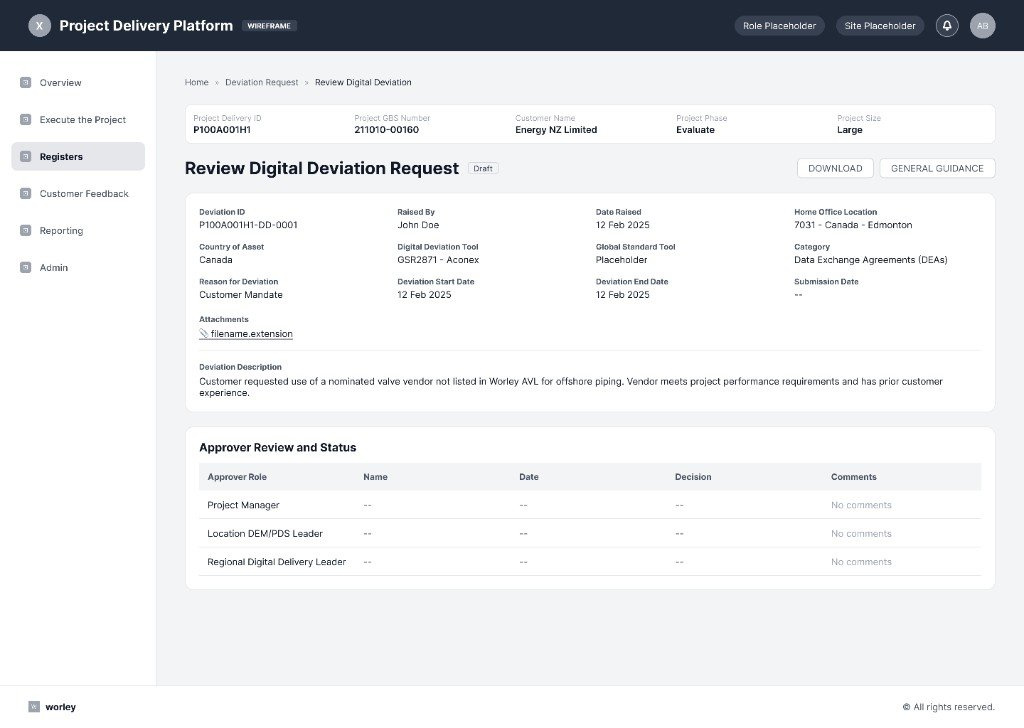The image size is (1024, 728).
Task: Click the GSR2871 - Aconex value
Action: tap(438, 260)
